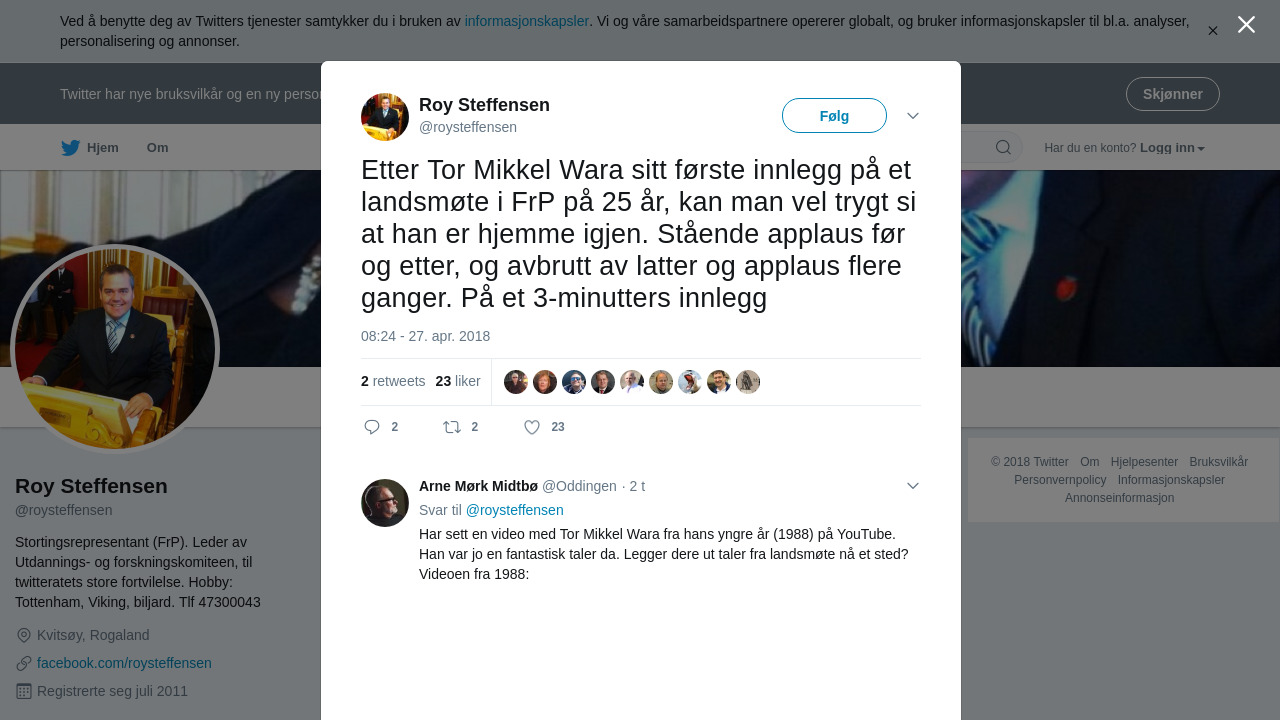The width and height of the screenshot is (1280, 720).
Task: Dismiss the cookie notice small x
Action: 1213,31
